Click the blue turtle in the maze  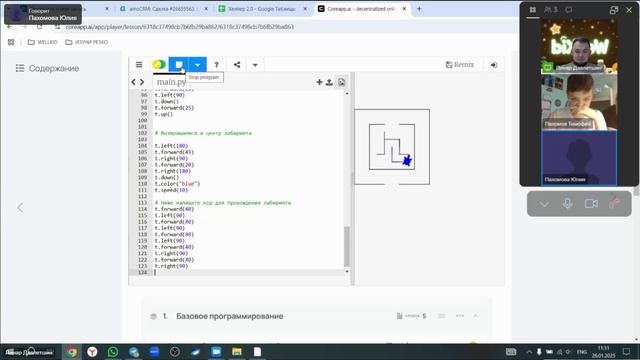(x=407, y=160)
